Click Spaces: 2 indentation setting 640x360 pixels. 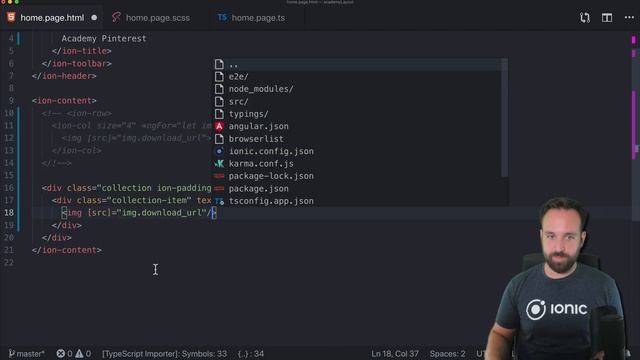coord(447,353)
